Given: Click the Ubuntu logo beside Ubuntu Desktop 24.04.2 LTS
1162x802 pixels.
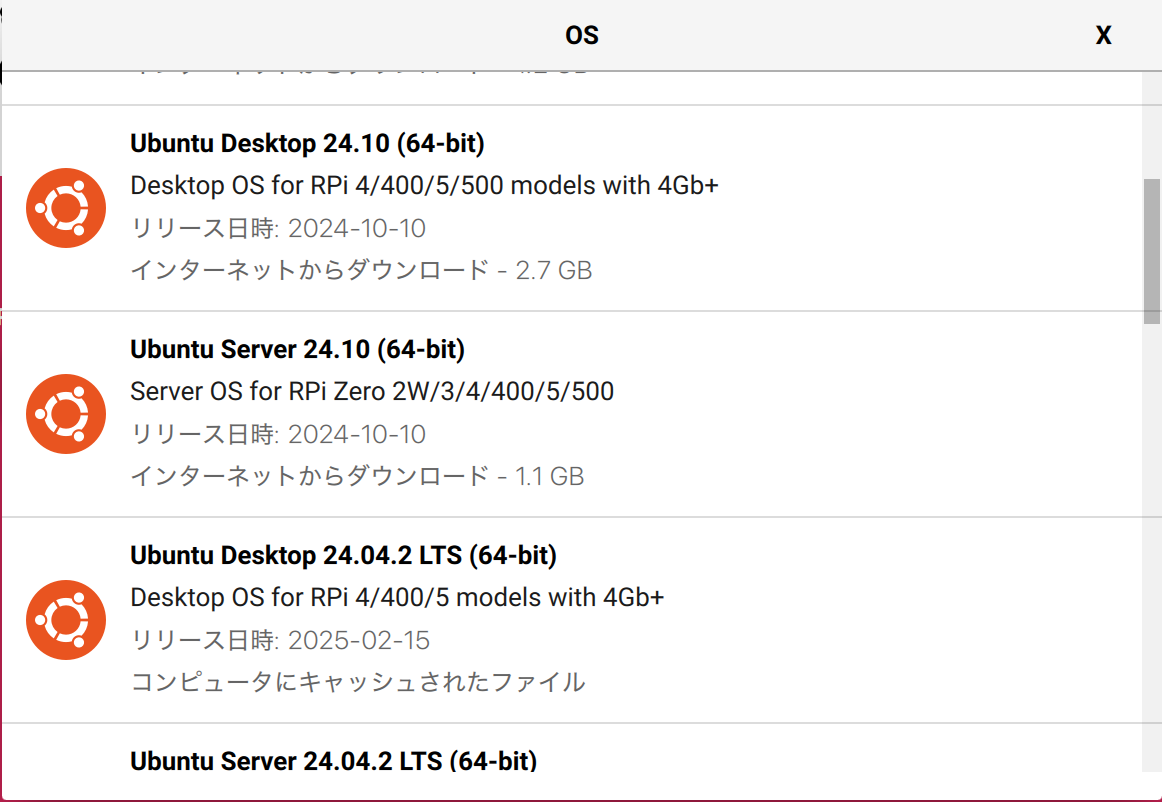Looking at the screenshot, I should tap(66, 620).
